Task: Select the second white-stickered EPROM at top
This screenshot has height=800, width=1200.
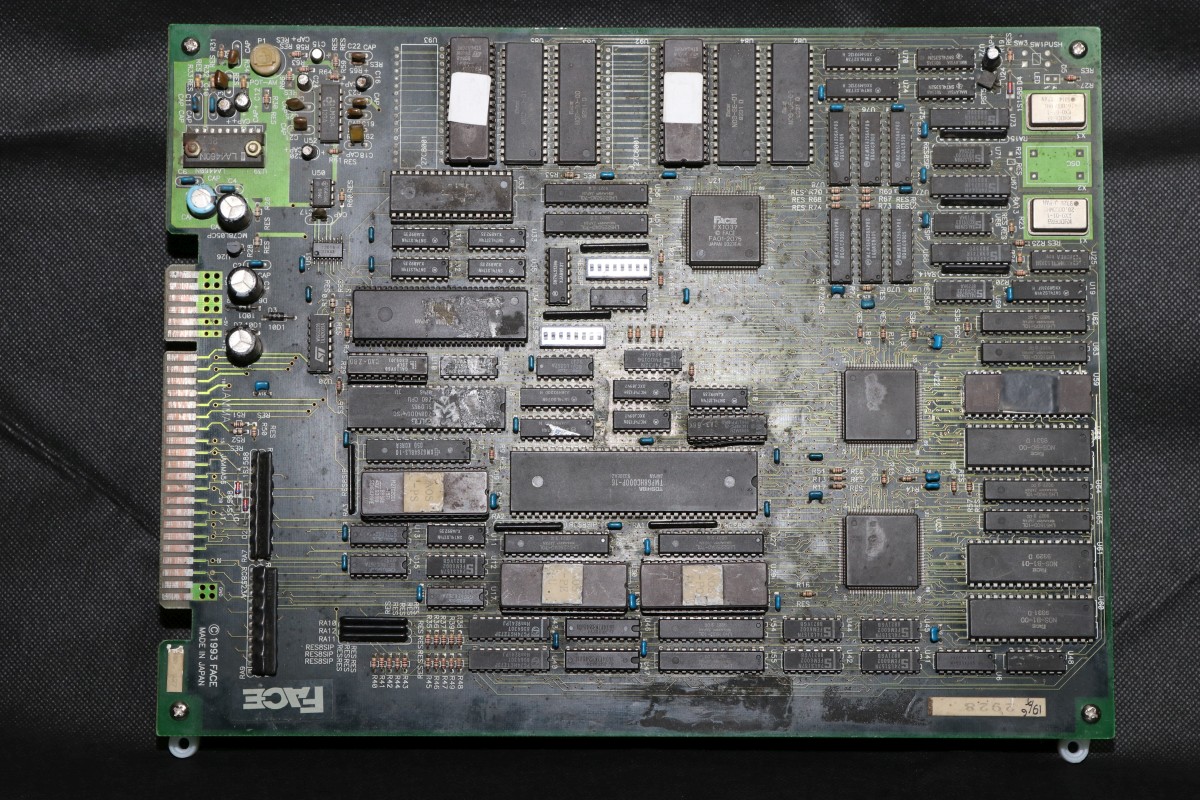Action: (683, 101)
